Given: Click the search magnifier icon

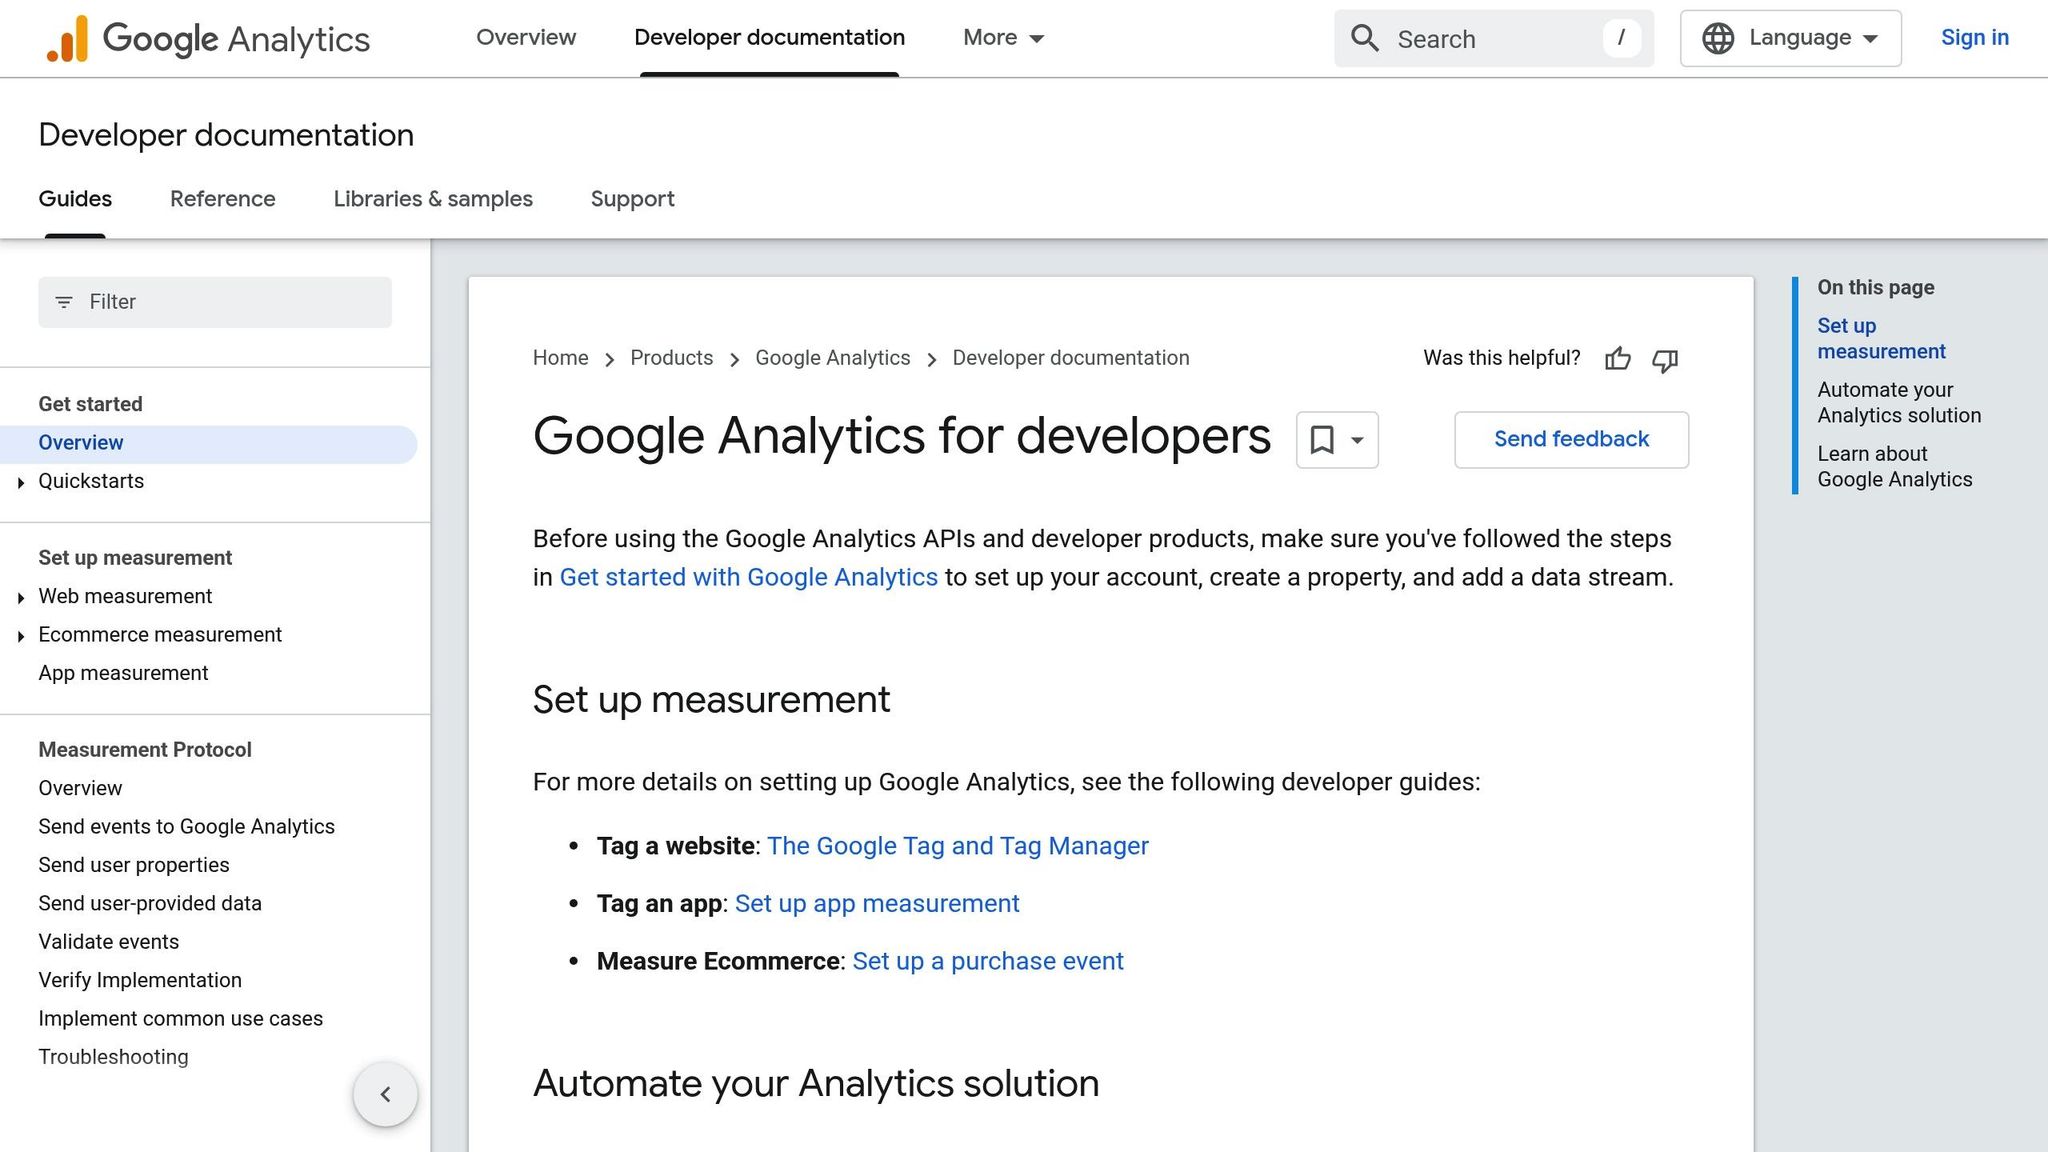Looking at the screenshot, I should pos(1364,38).
